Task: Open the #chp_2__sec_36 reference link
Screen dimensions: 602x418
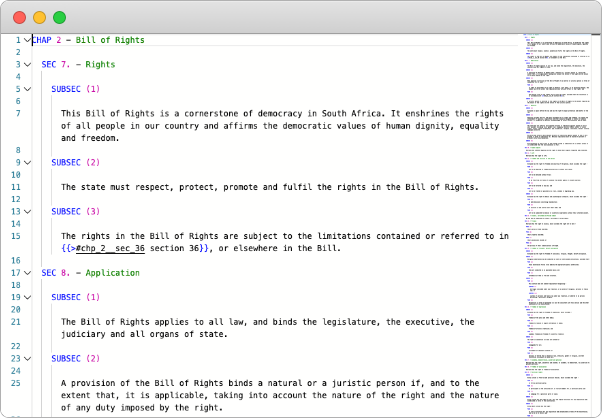Action: point(110,248)
